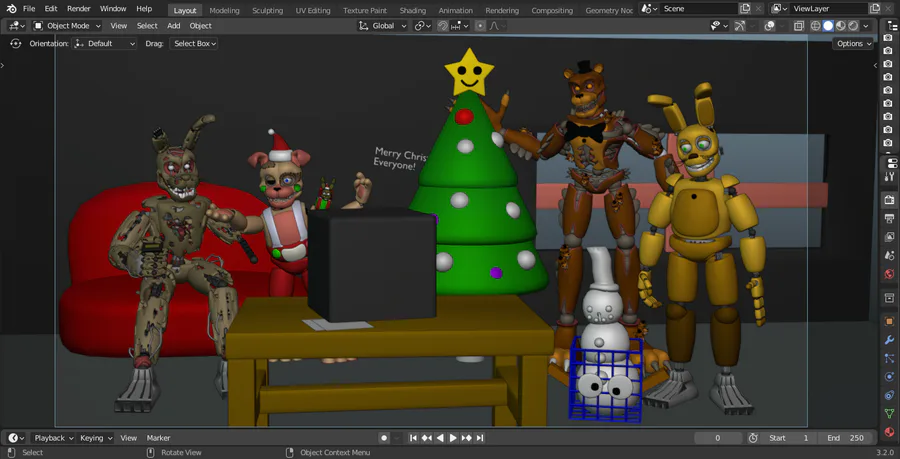The image size is (900, 459).
Task: Open selectability and visibility dropdown
Action: [x=719, y=26]
